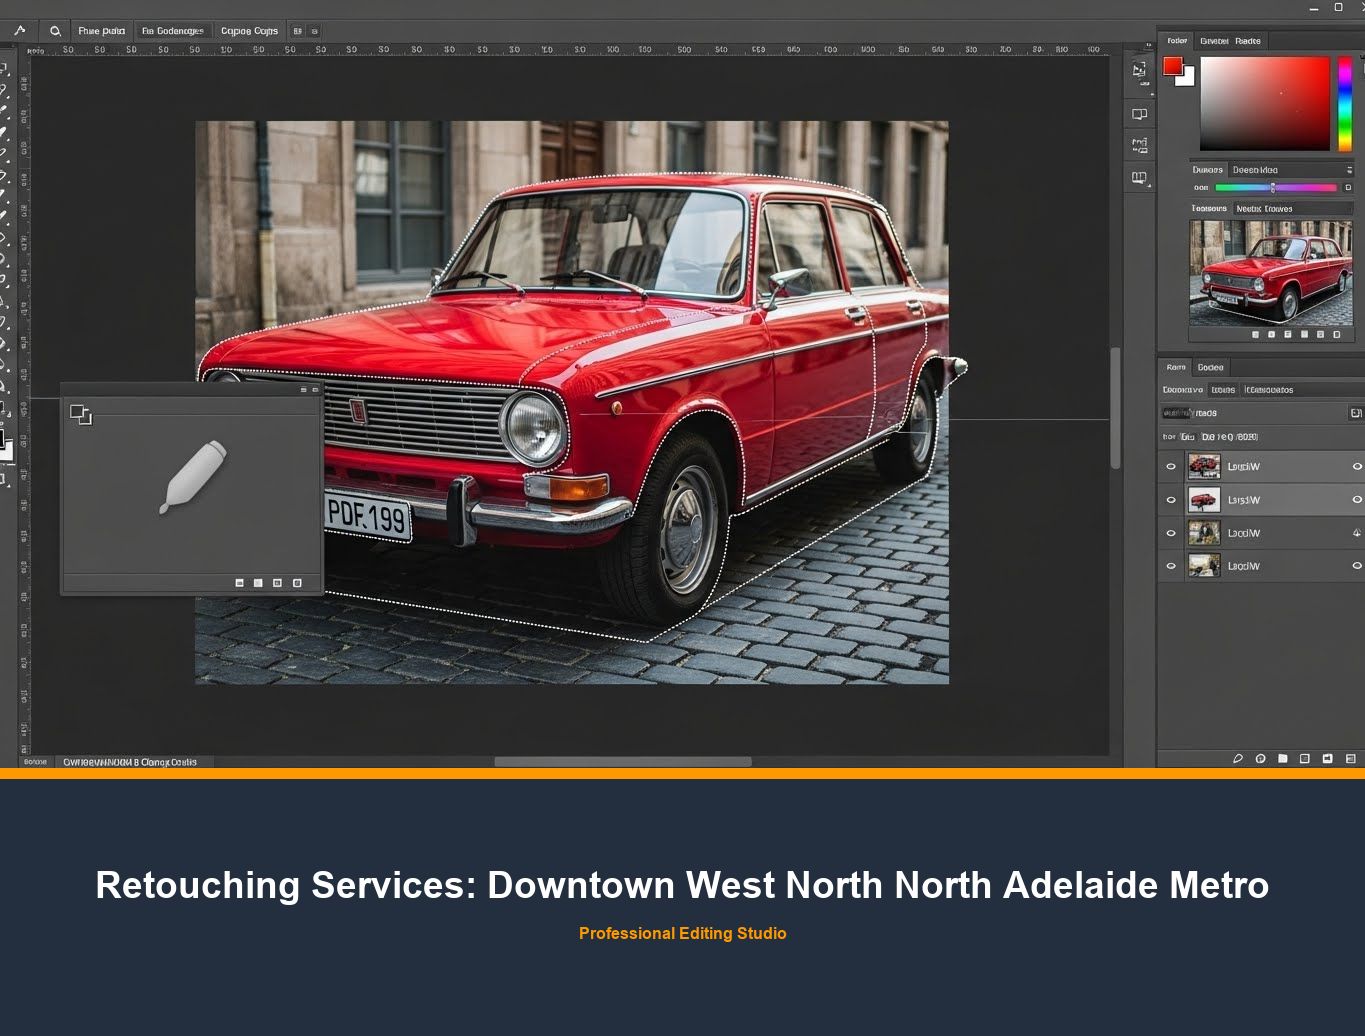Switch to the leftmost tab in the color panel
Viewport: 1365px width, 1036px height.
click(x=1177, y=41)
